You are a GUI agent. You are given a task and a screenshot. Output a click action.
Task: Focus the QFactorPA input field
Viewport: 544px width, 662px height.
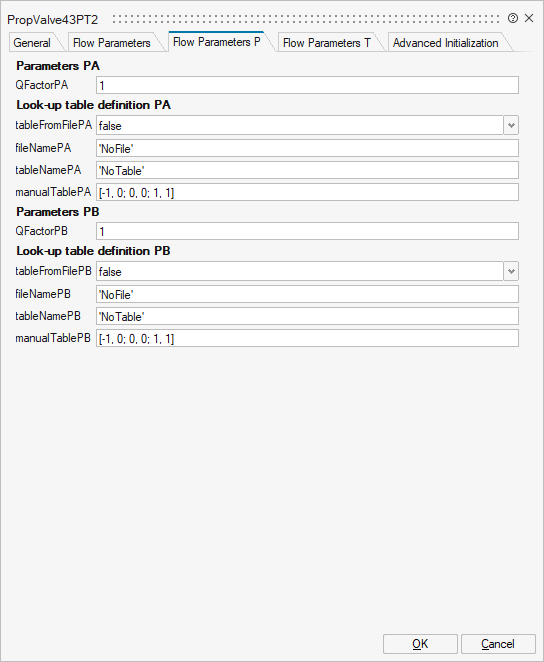tap(307, 85)
